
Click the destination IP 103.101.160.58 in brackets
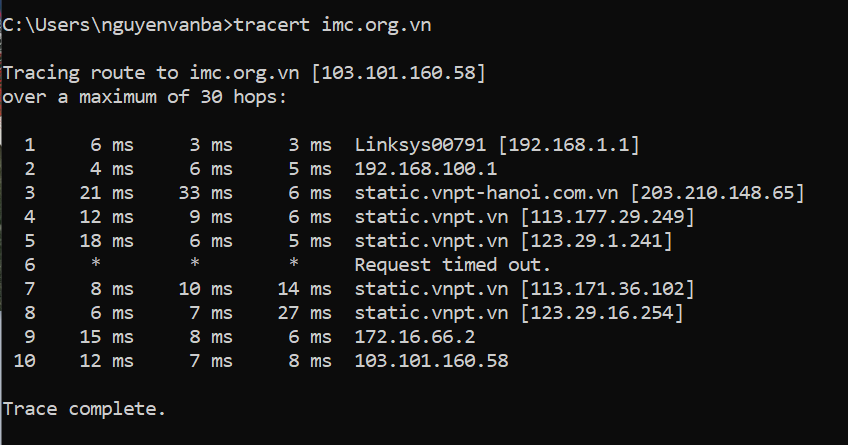coord(399,73)
